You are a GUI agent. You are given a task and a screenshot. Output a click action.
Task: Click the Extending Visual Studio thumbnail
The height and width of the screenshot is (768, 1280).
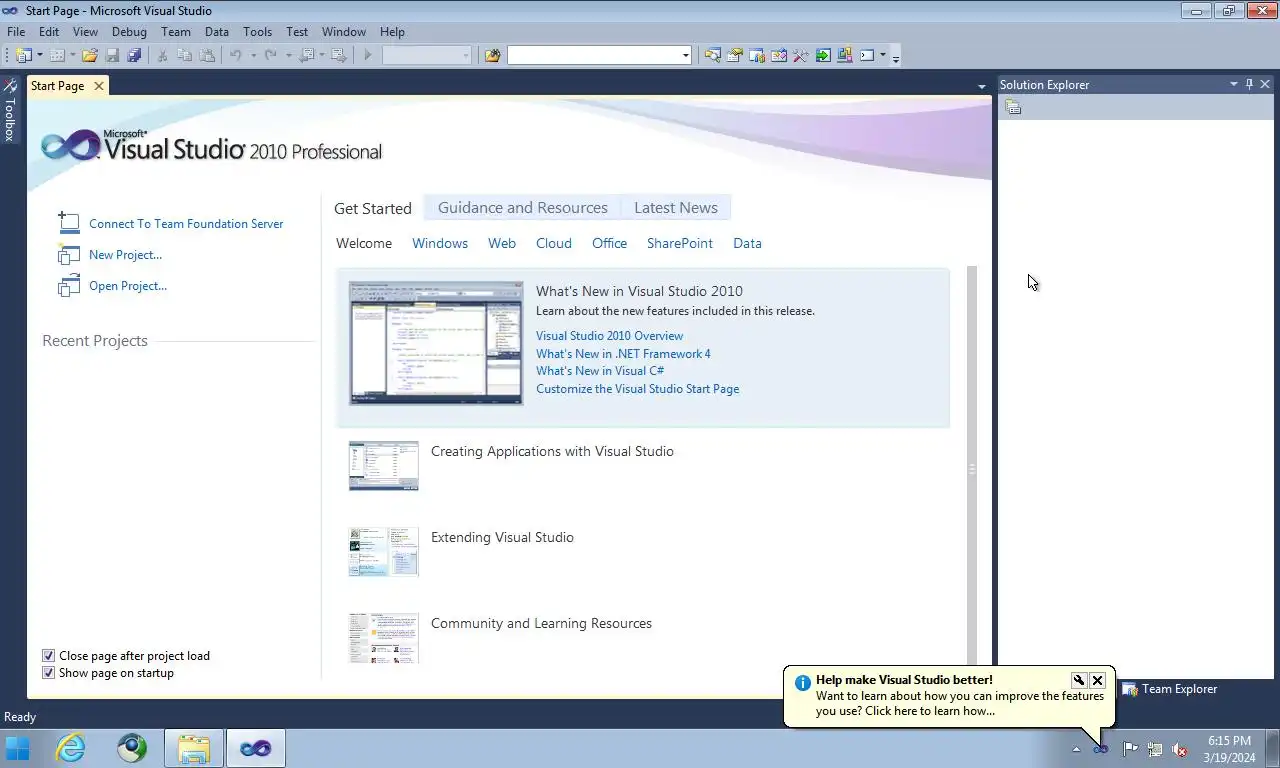[x=384, y=552]
